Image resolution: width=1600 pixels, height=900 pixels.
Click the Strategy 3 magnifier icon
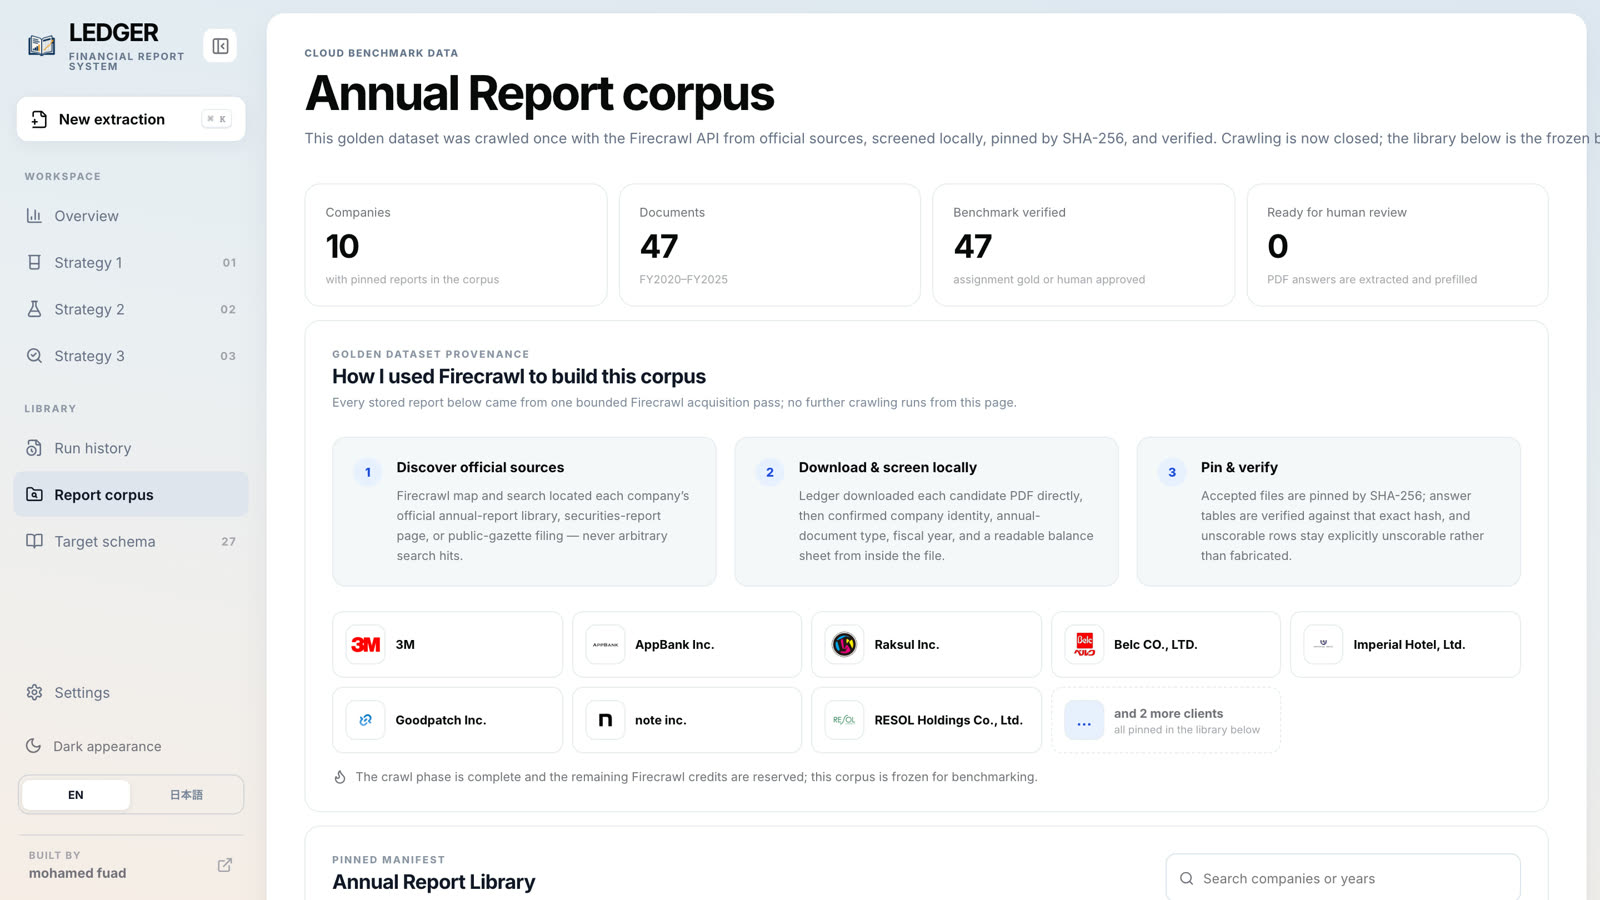pyautogui.click(x=34, y=356)
